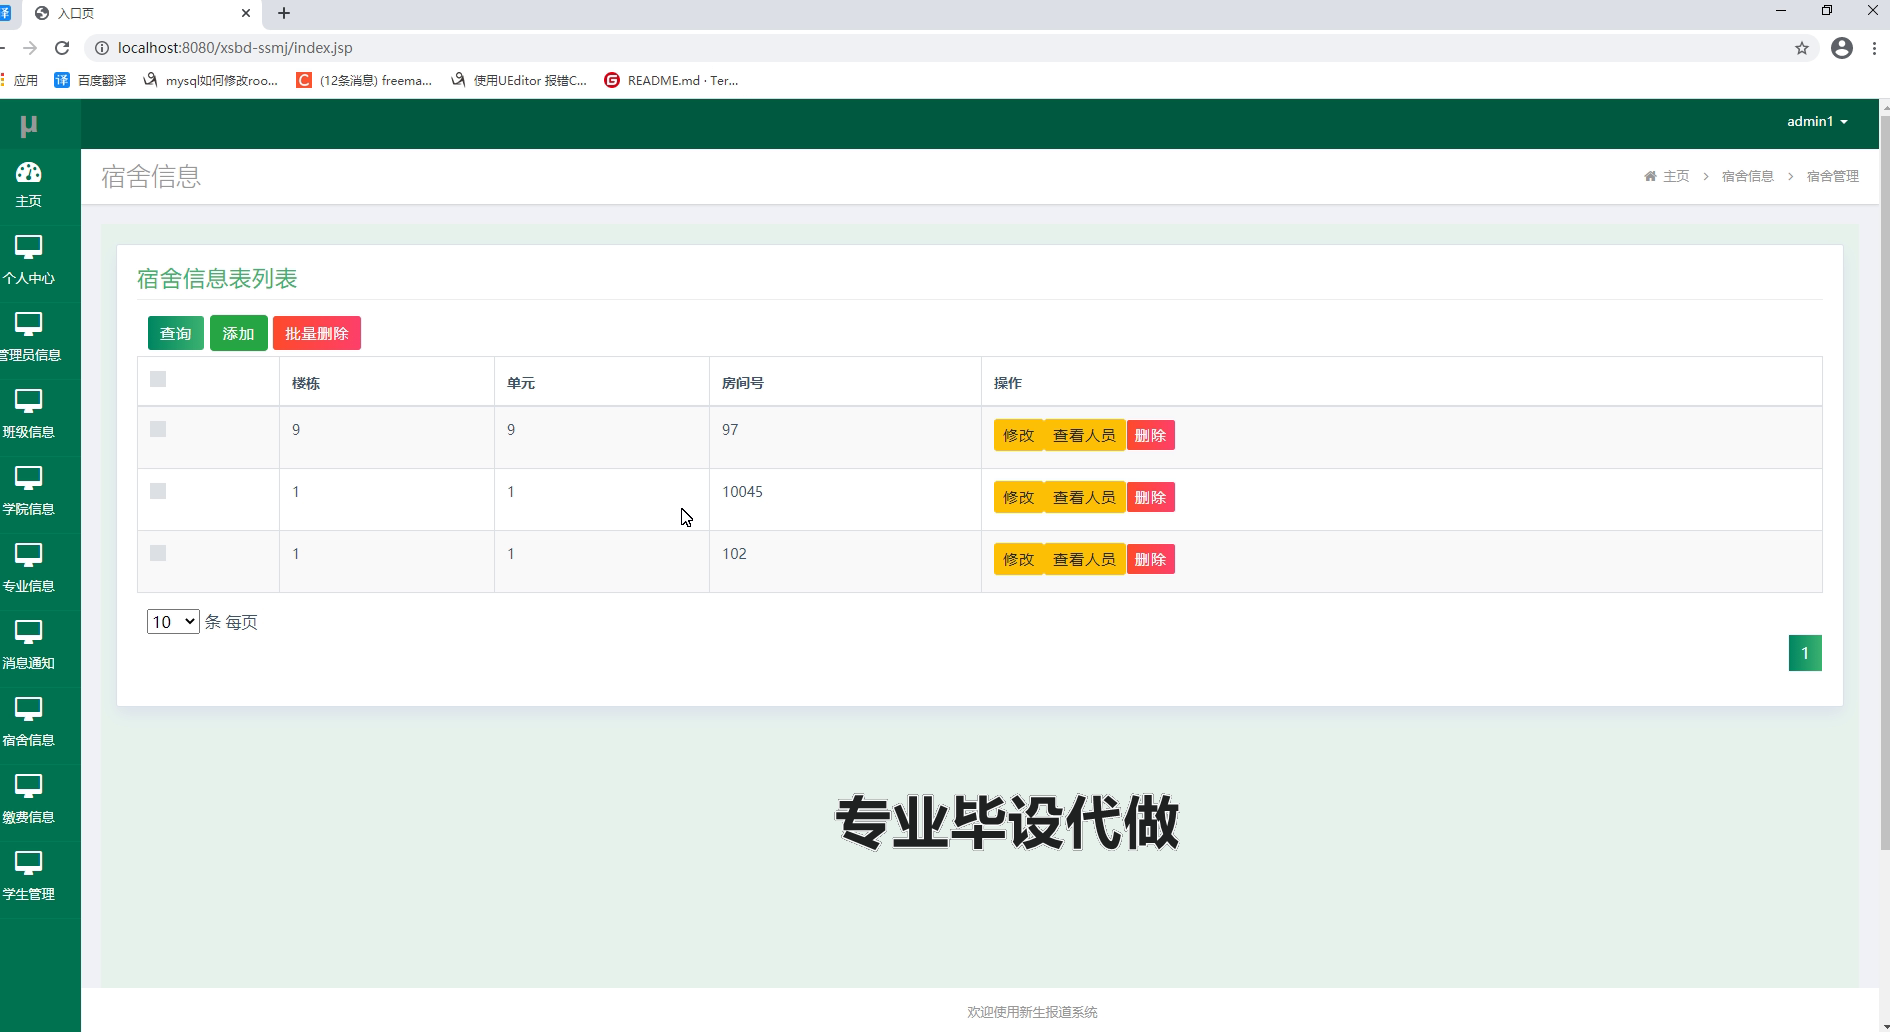Click the 宿舍信息 breadcrumb link
This screenshot has height=1032, width=1890.
[1748, 176]
